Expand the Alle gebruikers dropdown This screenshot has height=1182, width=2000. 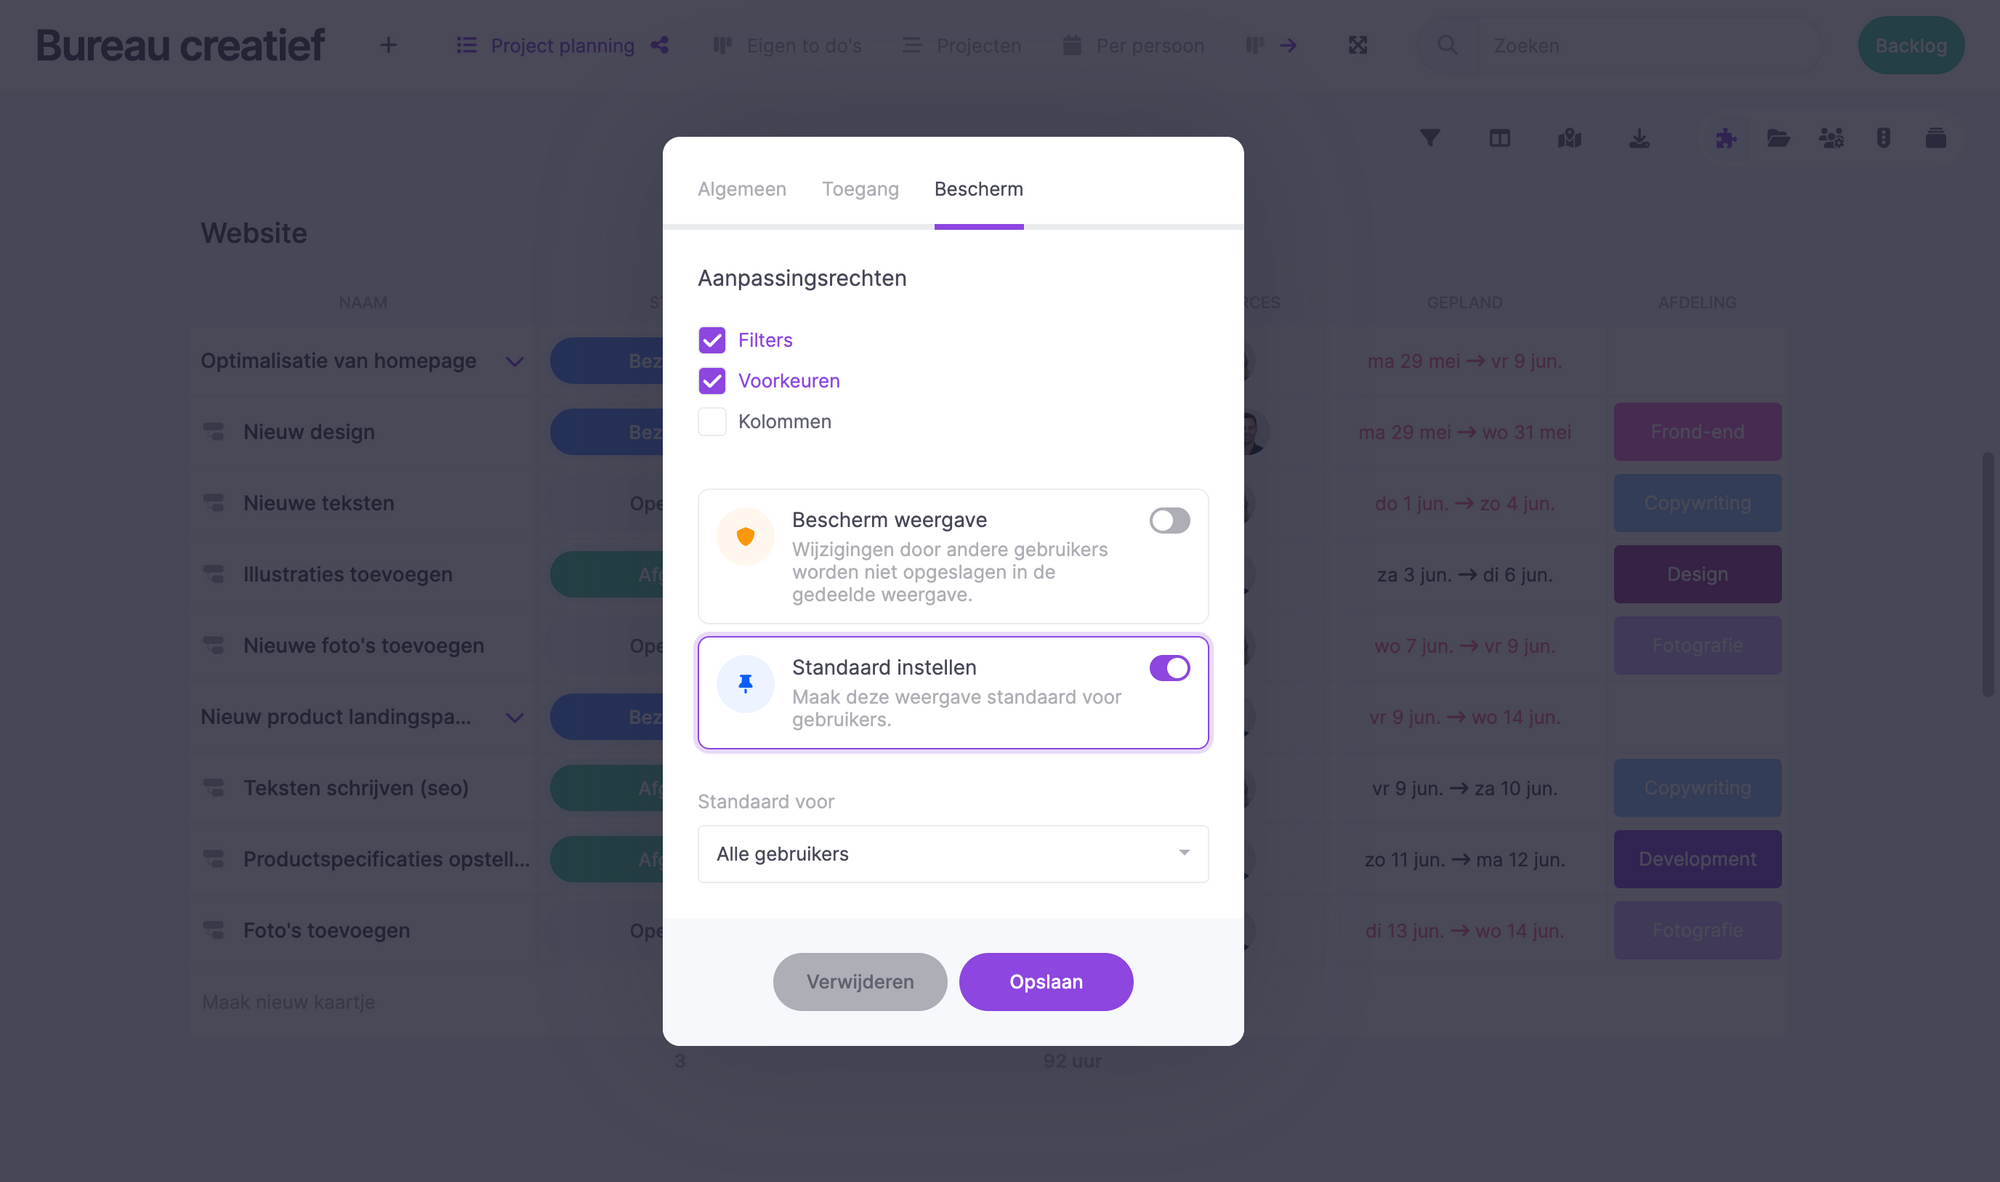[954, 853]
